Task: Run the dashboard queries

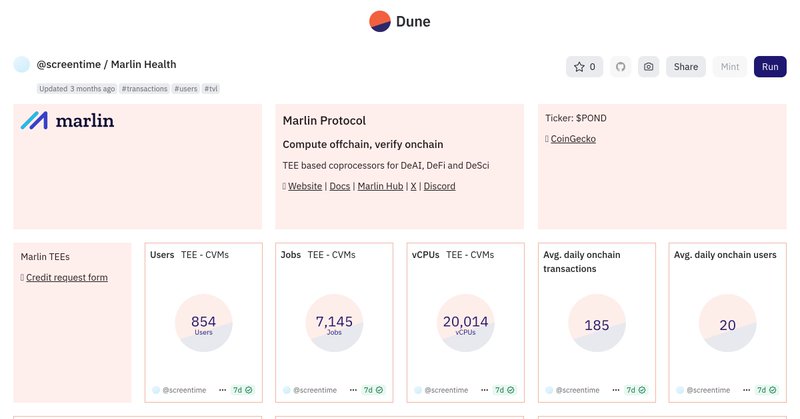Action: [x=770, y=67]
